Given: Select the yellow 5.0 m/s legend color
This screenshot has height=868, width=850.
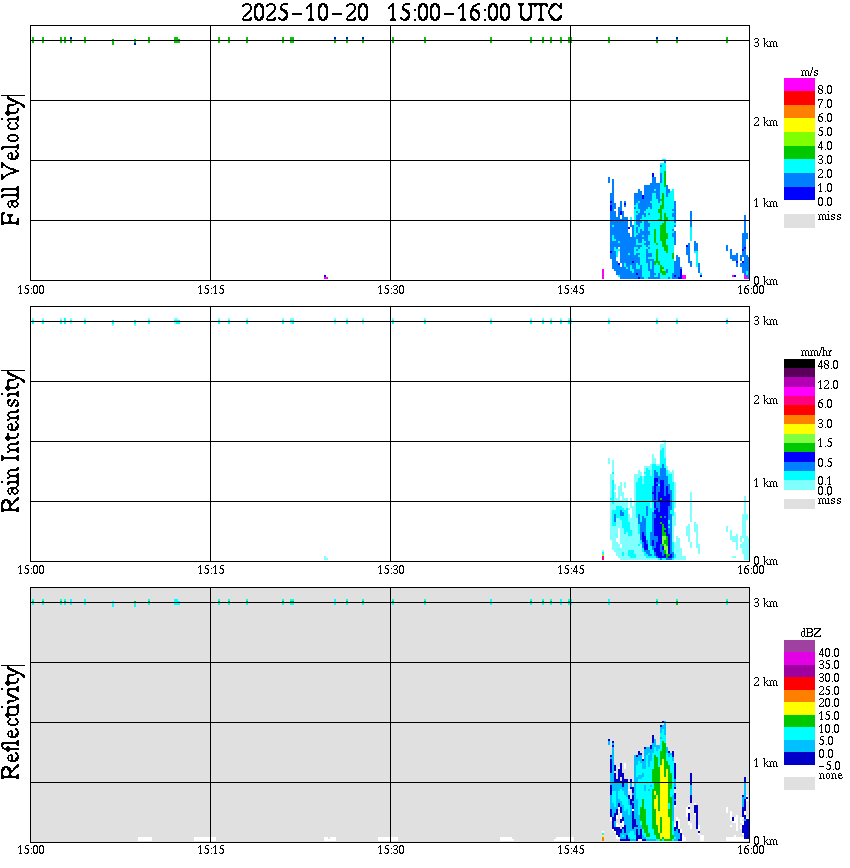Looking at the screenshot, I should pyautogui.click(x=799, y=125).
